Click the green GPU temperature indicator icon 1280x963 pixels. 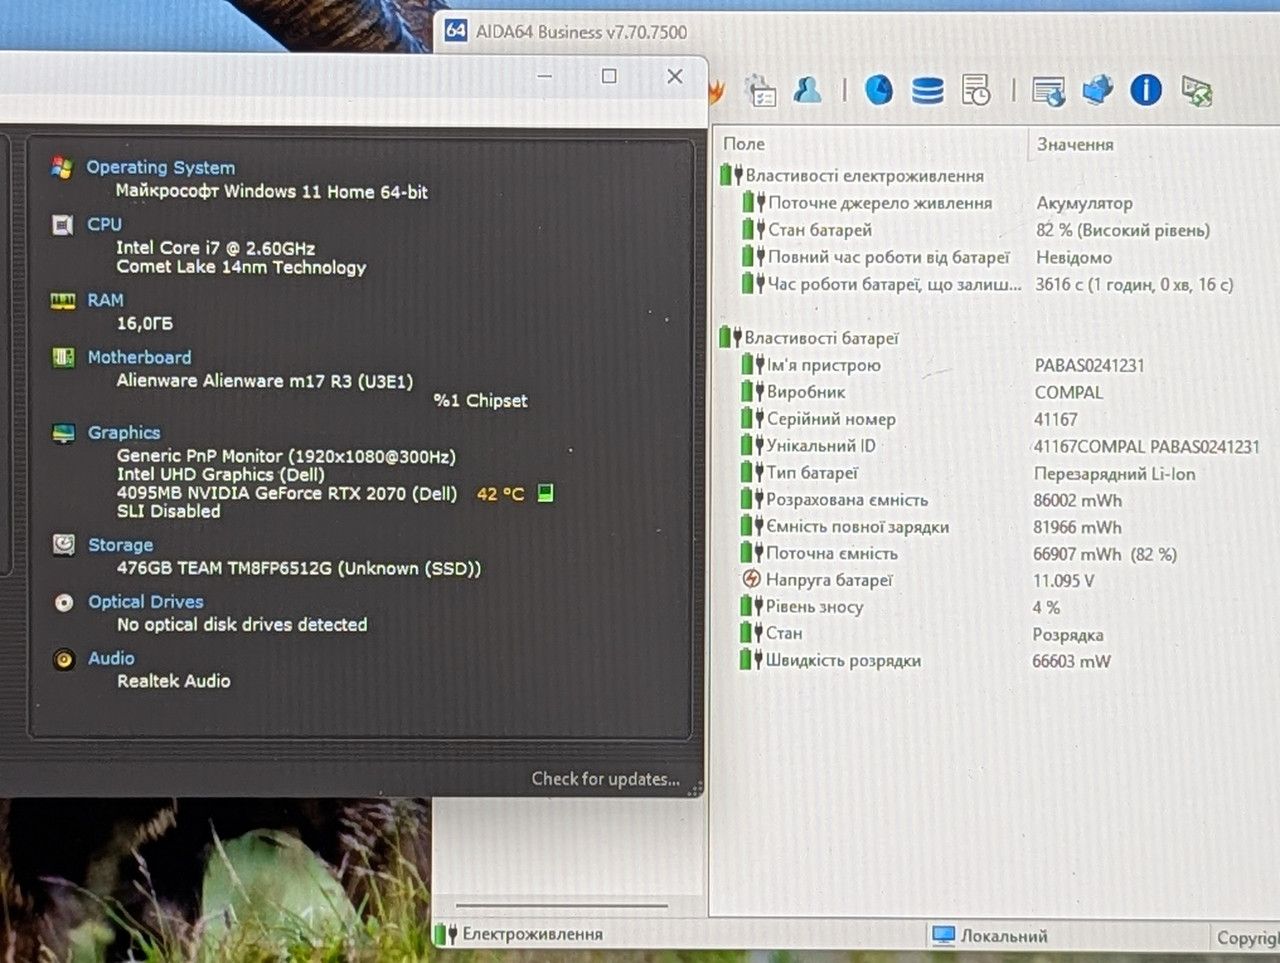click(545, 493)
